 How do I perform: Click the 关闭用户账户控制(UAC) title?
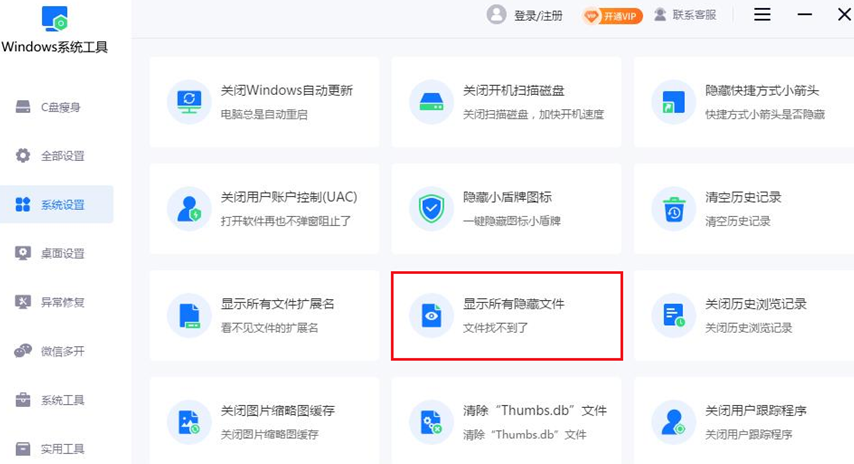289,197
